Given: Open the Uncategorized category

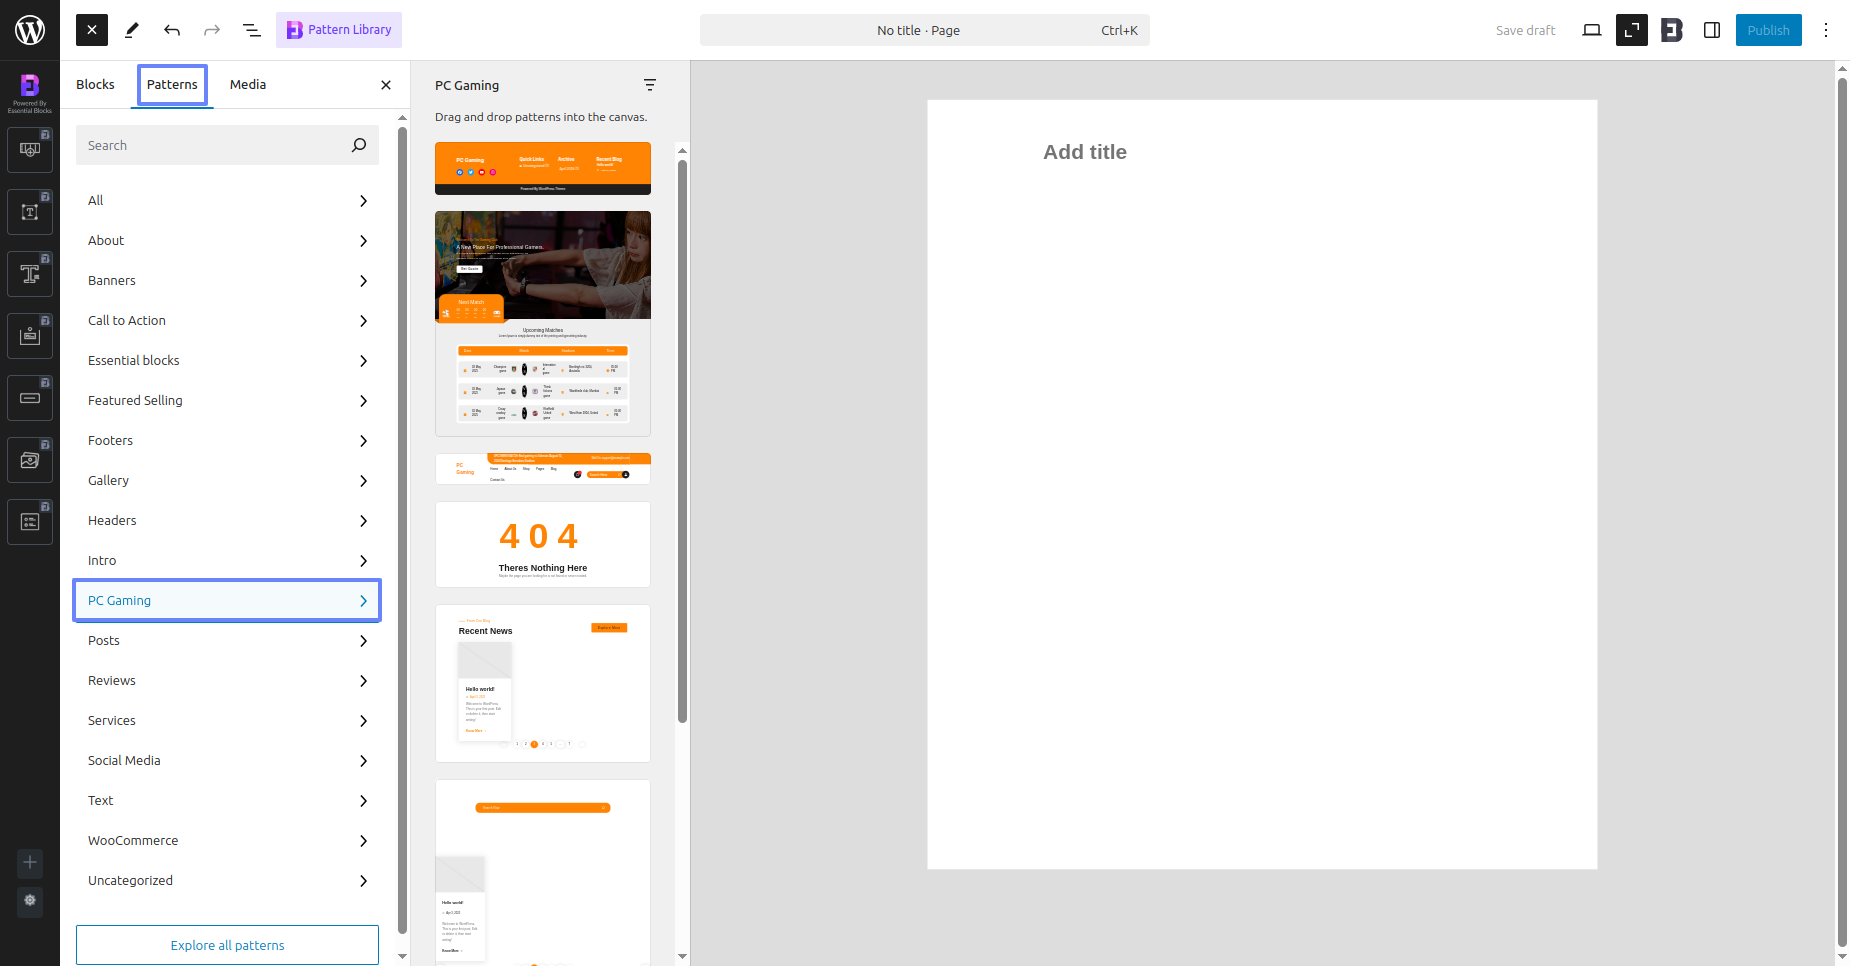Looking at the screenshot, I should 227,881.
